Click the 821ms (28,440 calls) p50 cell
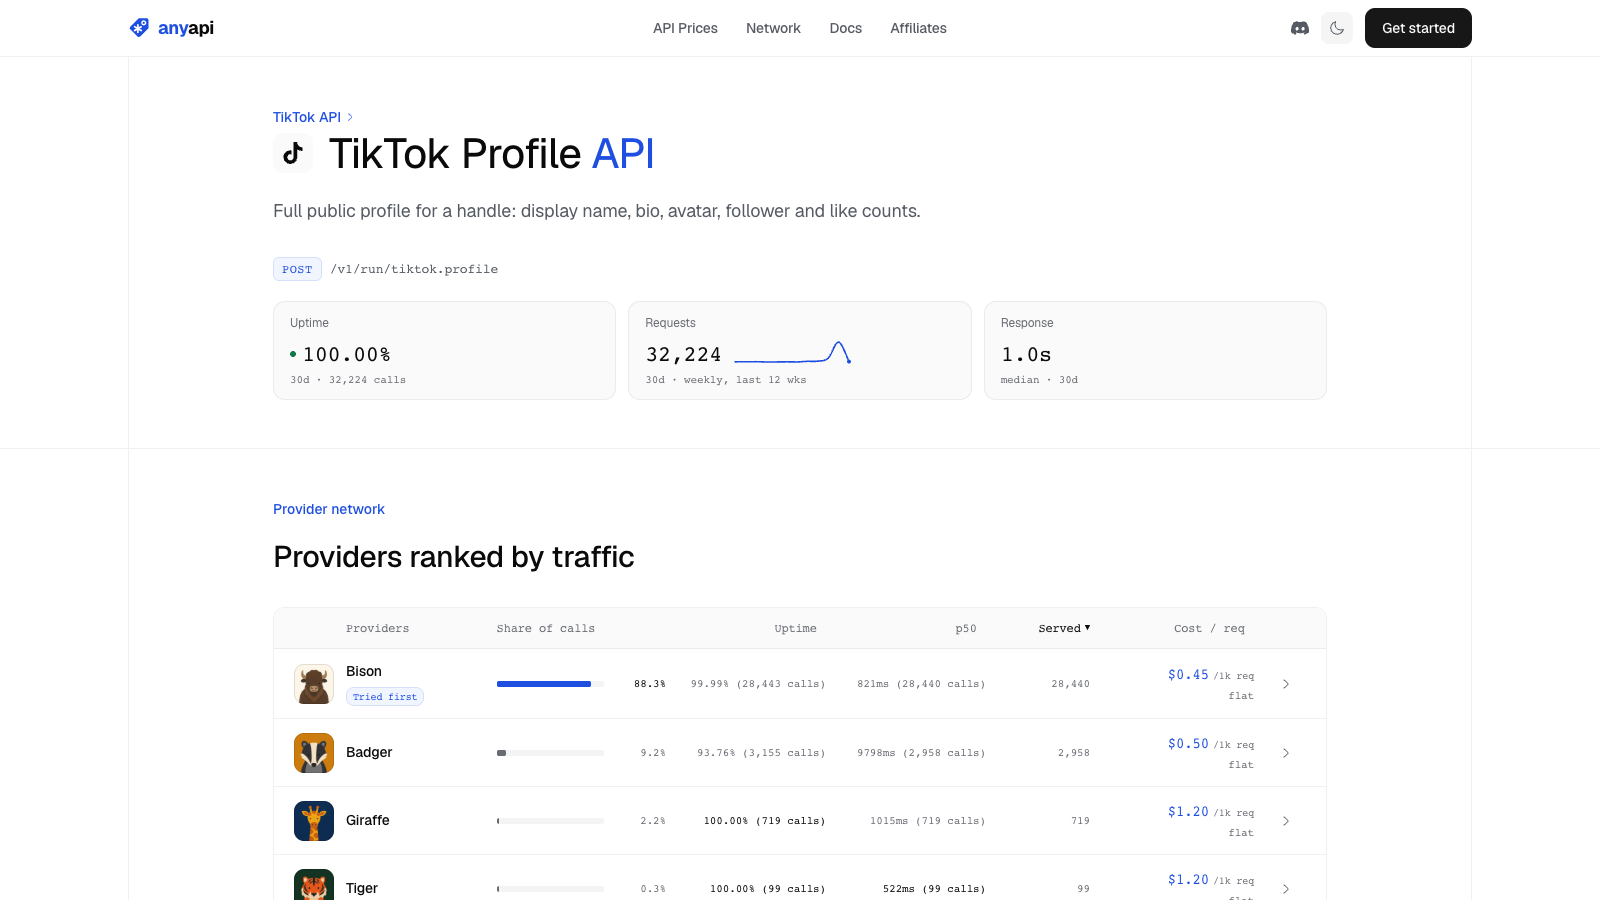 coord(921,684)
